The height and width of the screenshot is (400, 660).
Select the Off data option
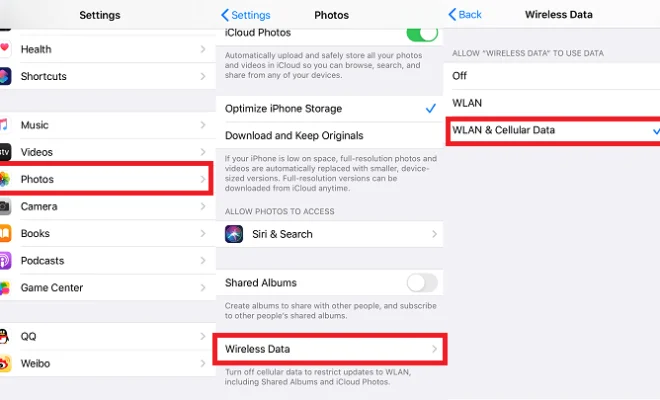(x=552, y=76)
